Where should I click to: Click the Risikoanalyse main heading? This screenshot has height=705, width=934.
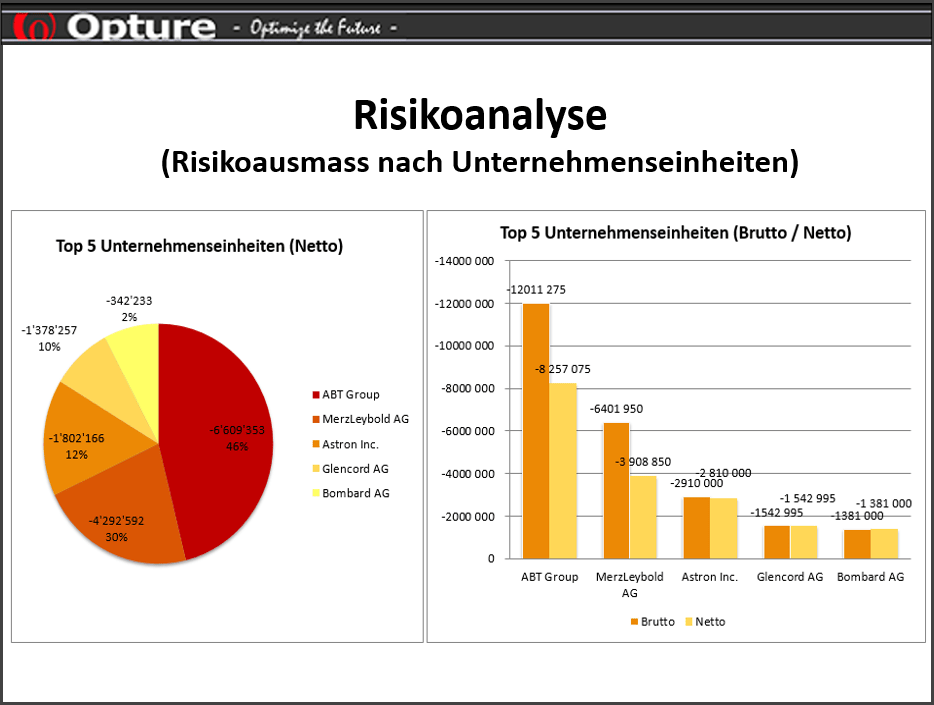point(479,116)
